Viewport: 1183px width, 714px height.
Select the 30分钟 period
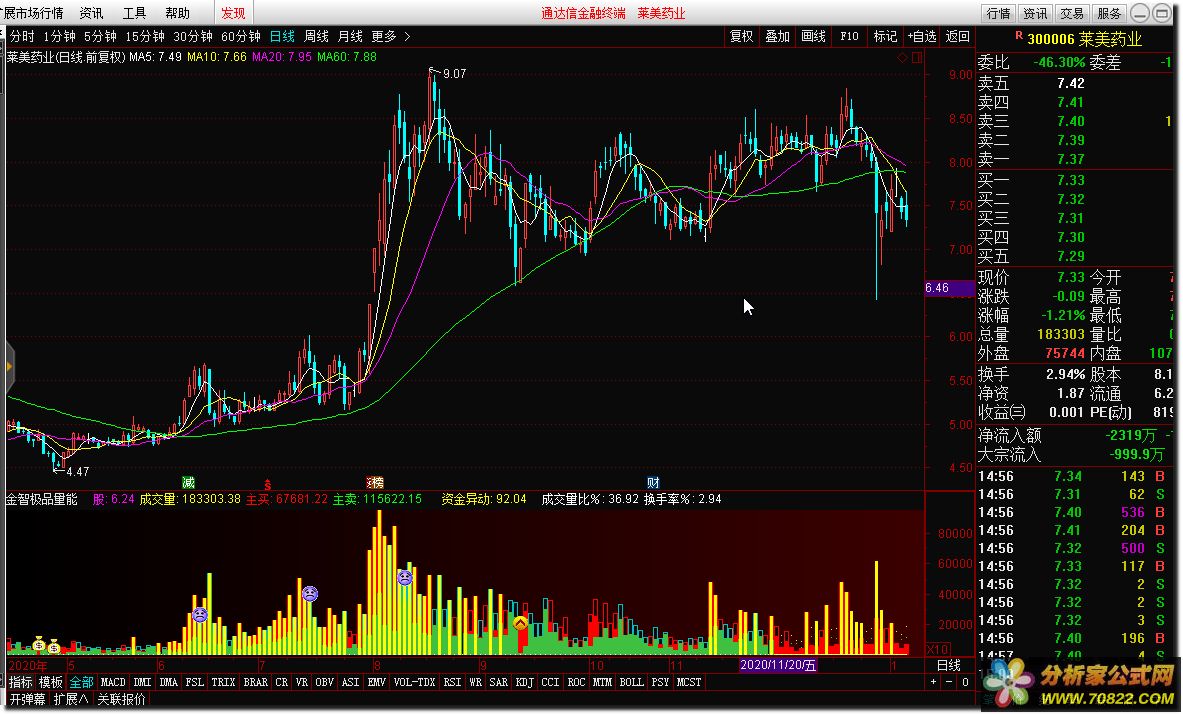click(x=193, y=36)
